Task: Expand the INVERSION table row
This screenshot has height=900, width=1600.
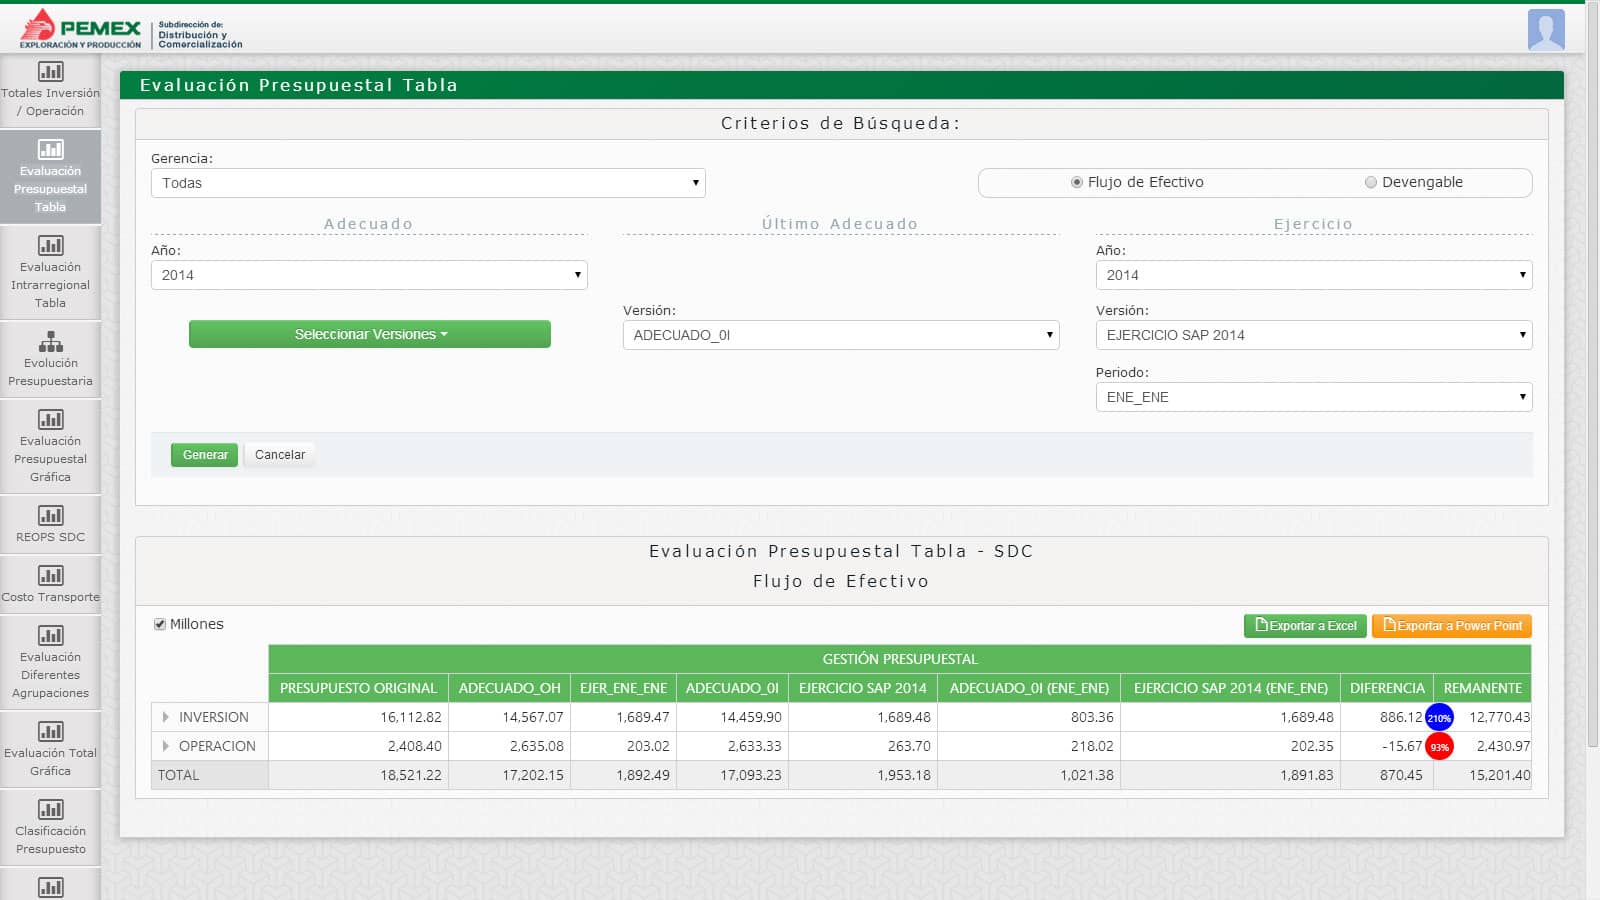Action: click(166, 717)
